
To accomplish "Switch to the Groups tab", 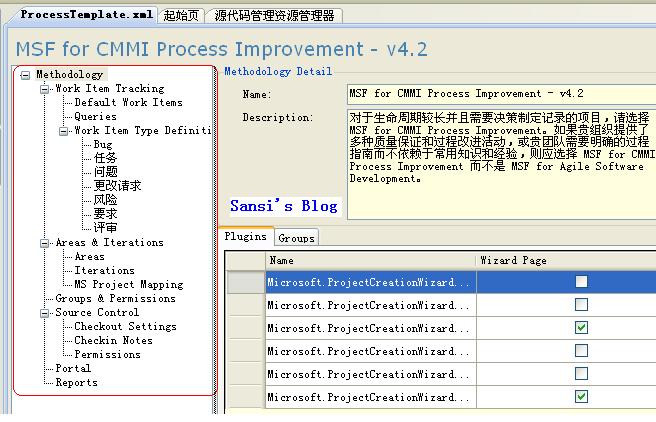I will tap(296, 238).
